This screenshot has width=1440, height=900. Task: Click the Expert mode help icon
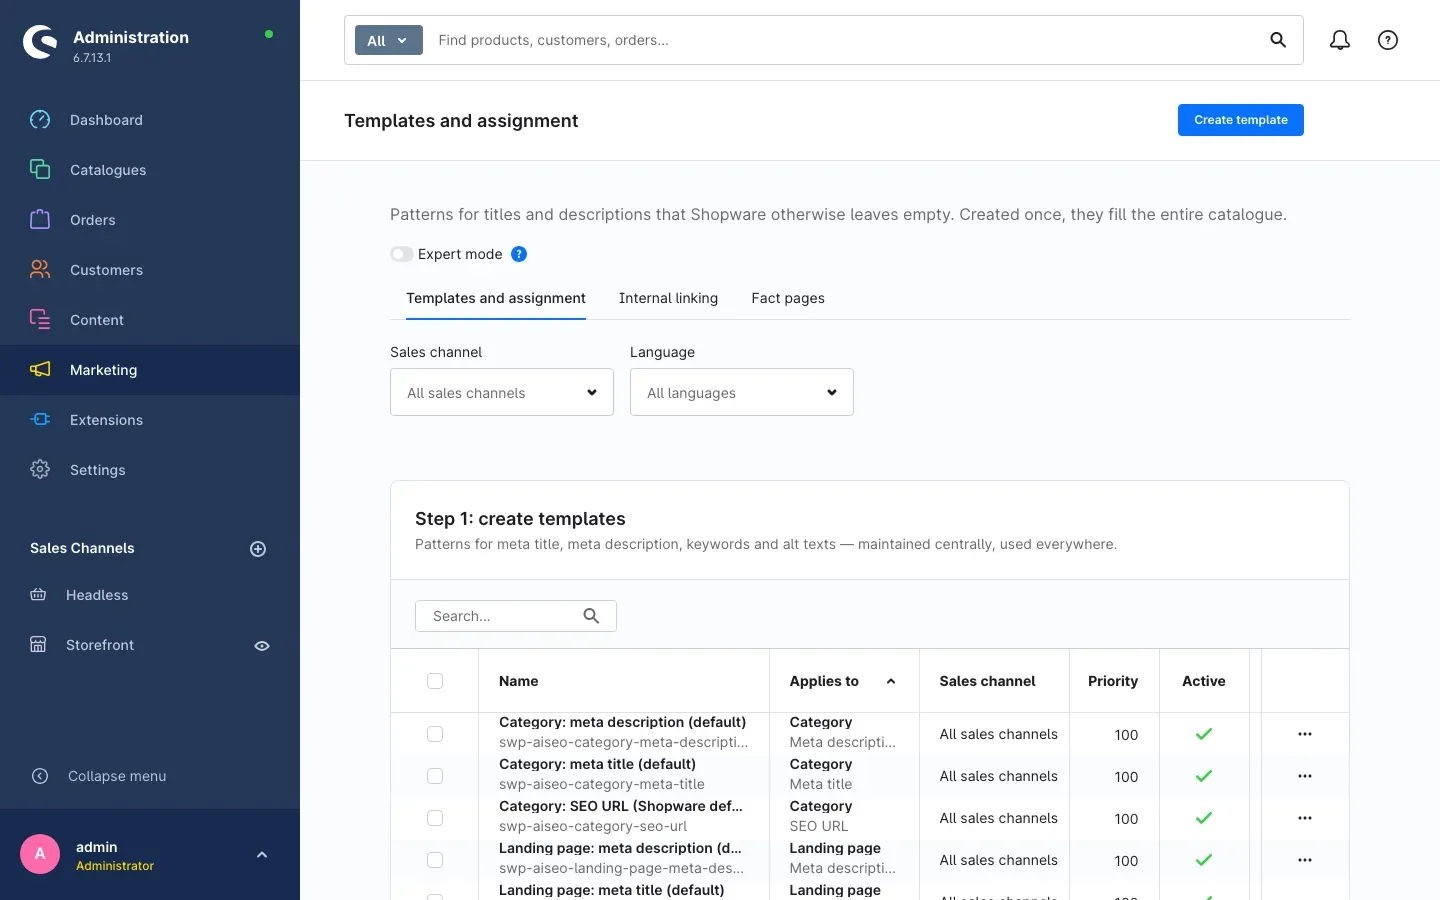pyautogui.click(x=519, y=254)
